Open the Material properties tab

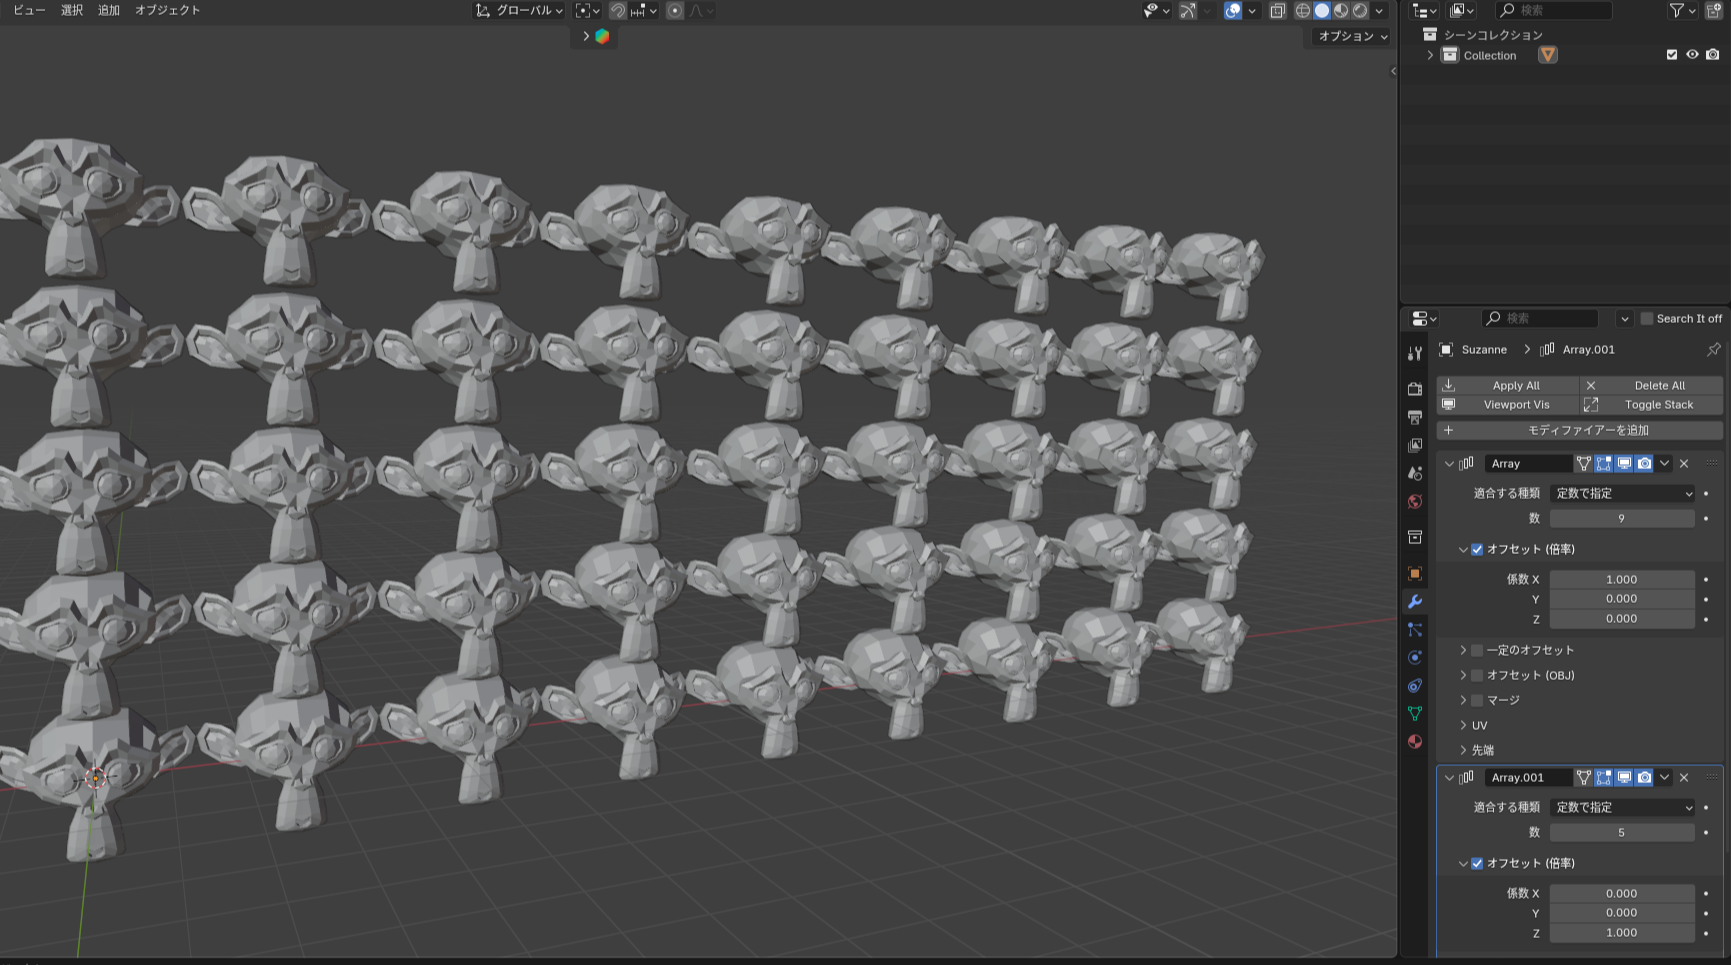coord(1415,741)
